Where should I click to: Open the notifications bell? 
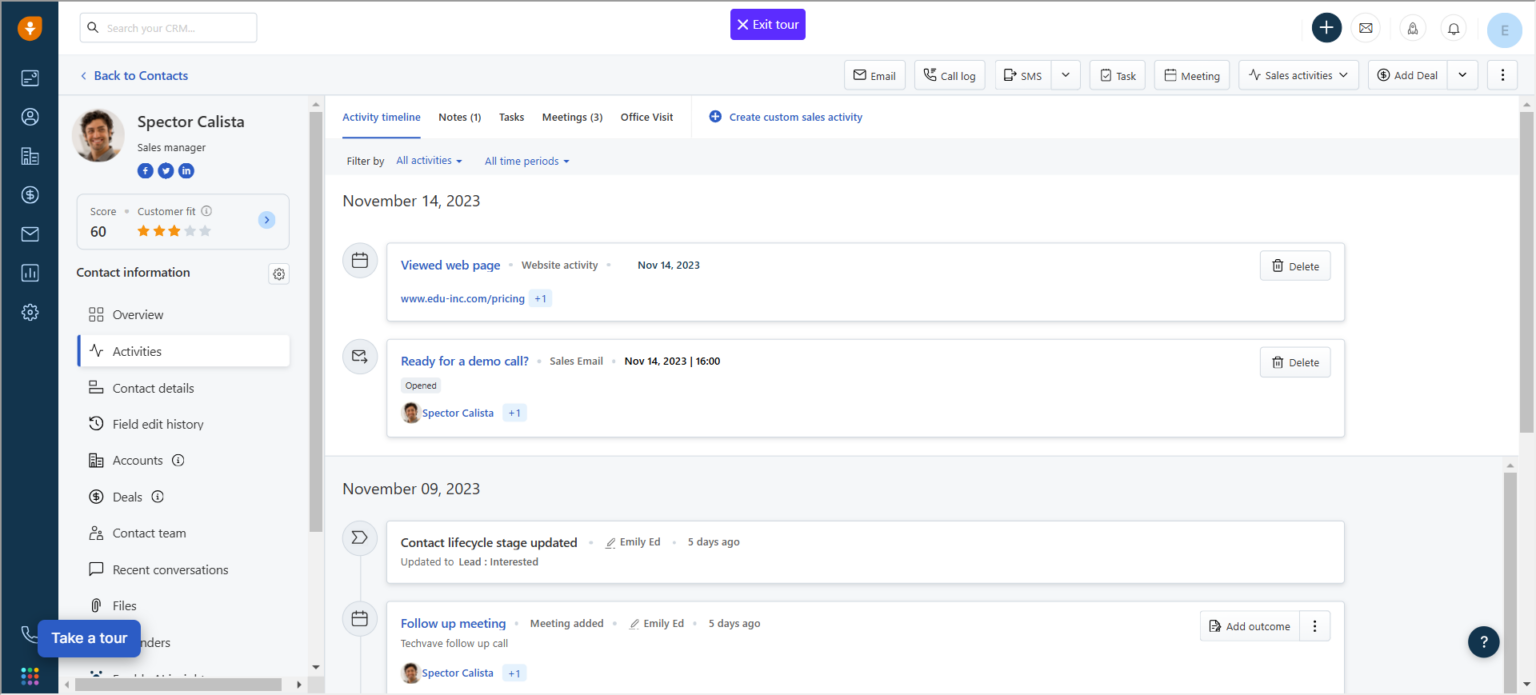coord(1454,28)
